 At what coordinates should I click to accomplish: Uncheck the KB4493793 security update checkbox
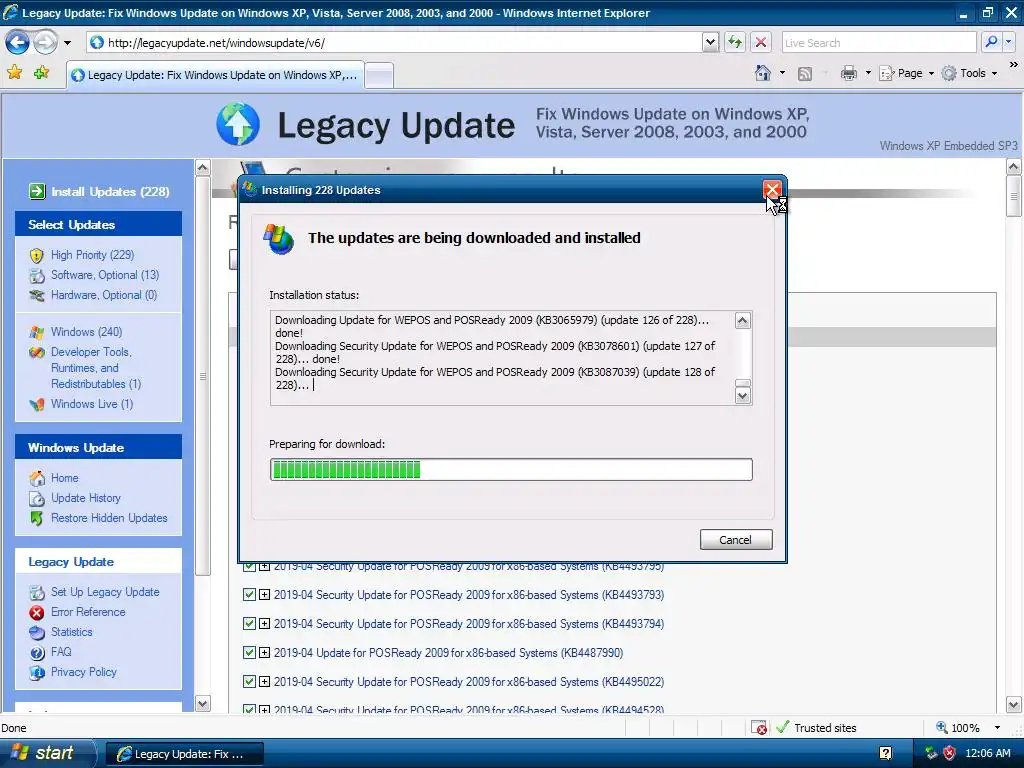249,595
